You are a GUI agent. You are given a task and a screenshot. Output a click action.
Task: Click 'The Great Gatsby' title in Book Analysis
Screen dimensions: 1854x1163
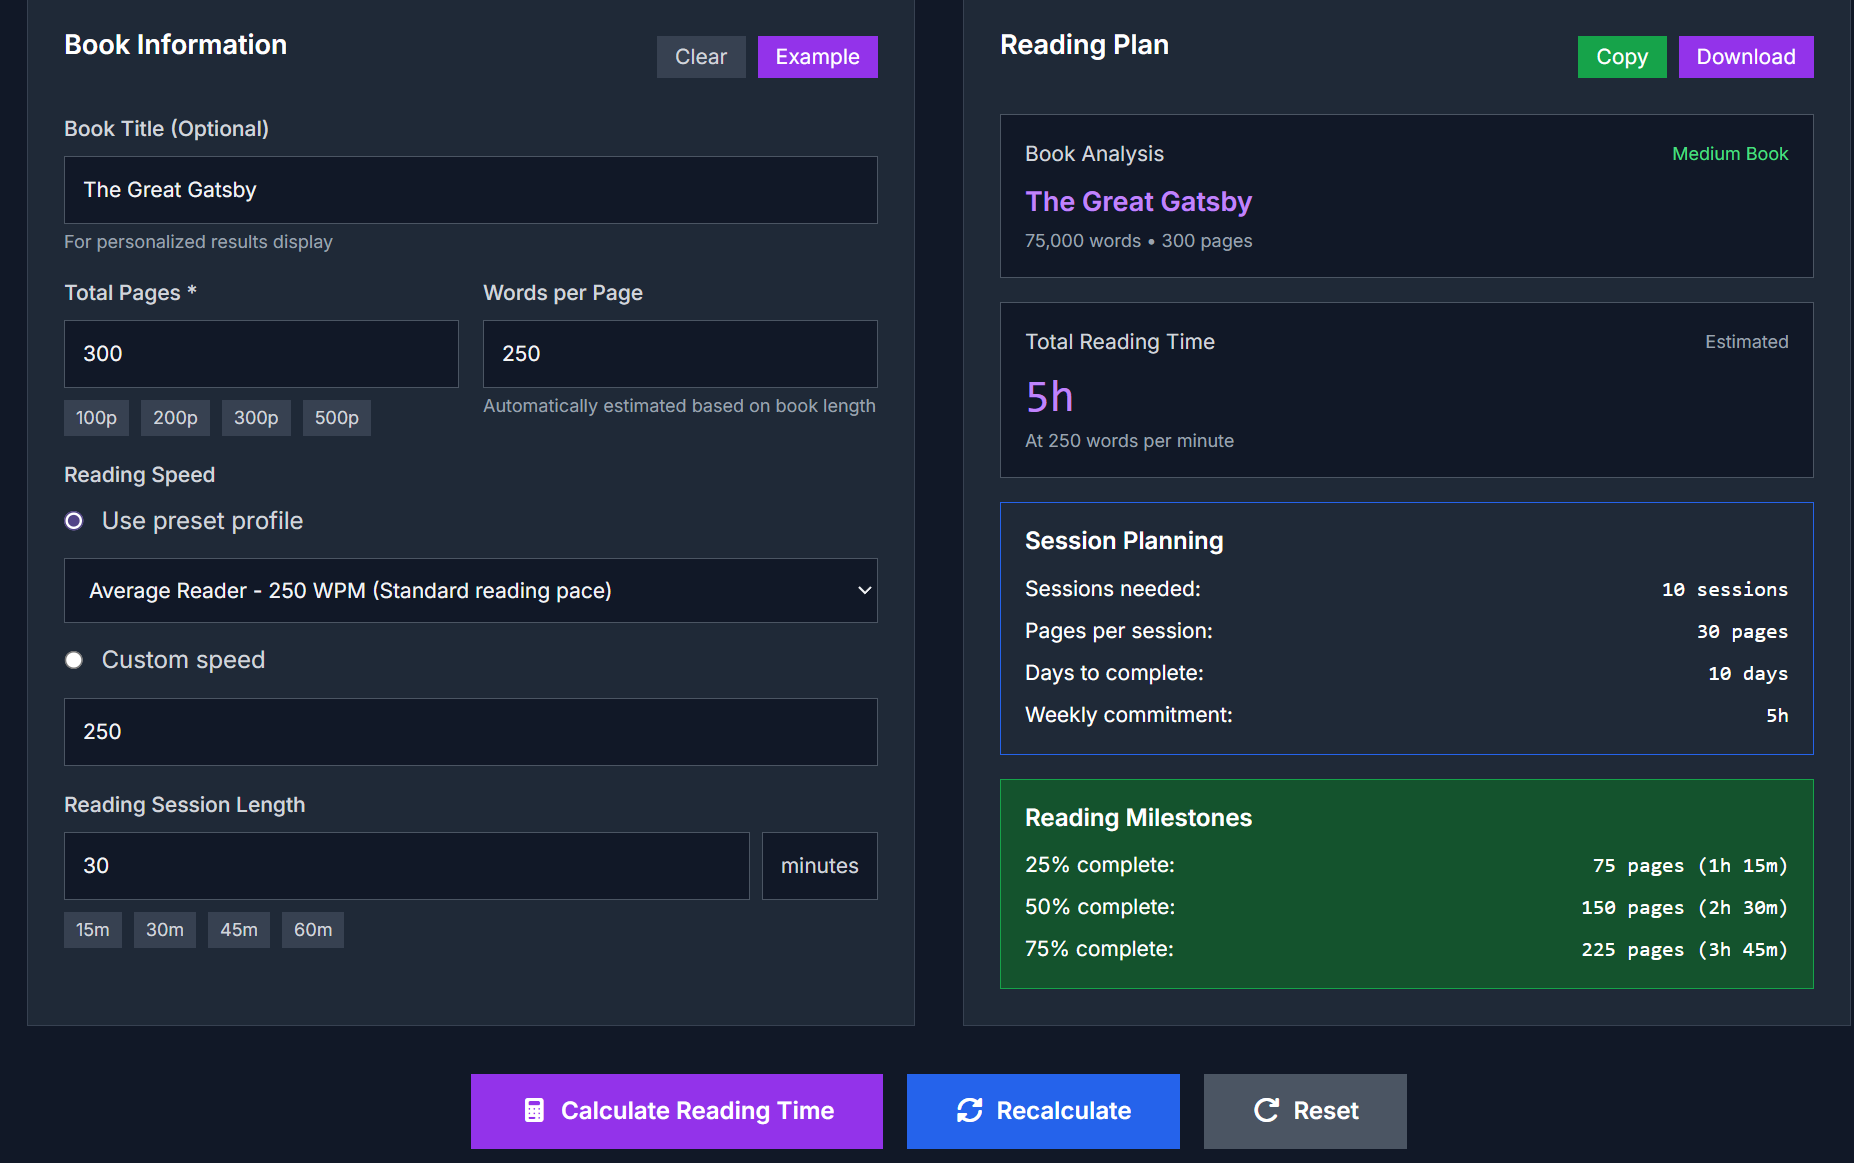tap(1139, 202)
